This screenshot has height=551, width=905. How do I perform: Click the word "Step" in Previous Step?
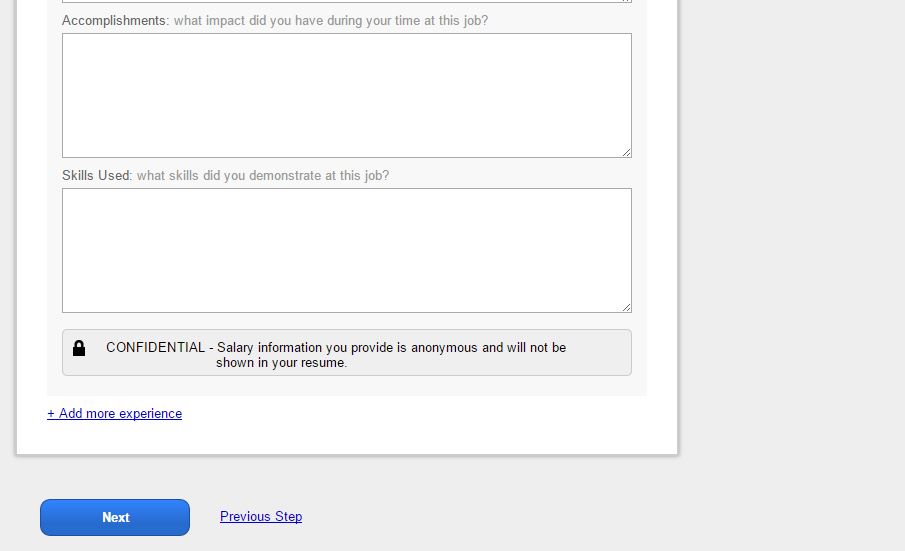tap(288, 517)
